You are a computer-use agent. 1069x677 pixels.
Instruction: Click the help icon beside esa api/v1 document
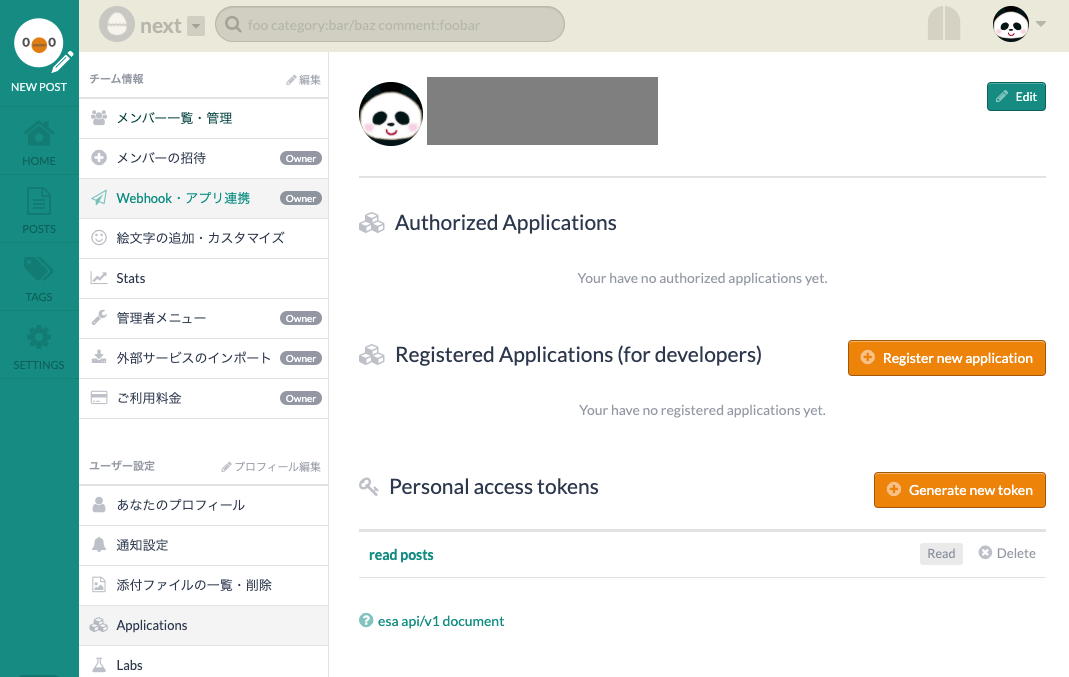tap(366, 621)
